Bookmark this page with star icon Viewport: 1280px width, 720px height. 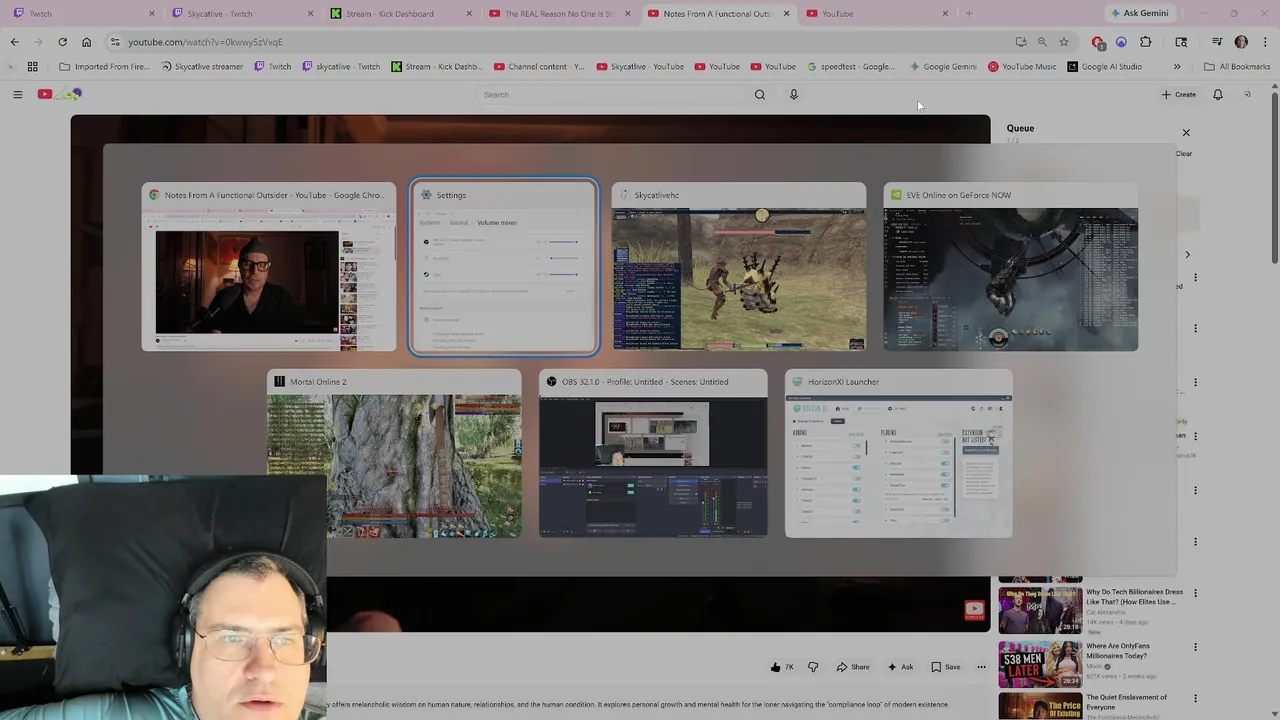[x=1064, y=42]
